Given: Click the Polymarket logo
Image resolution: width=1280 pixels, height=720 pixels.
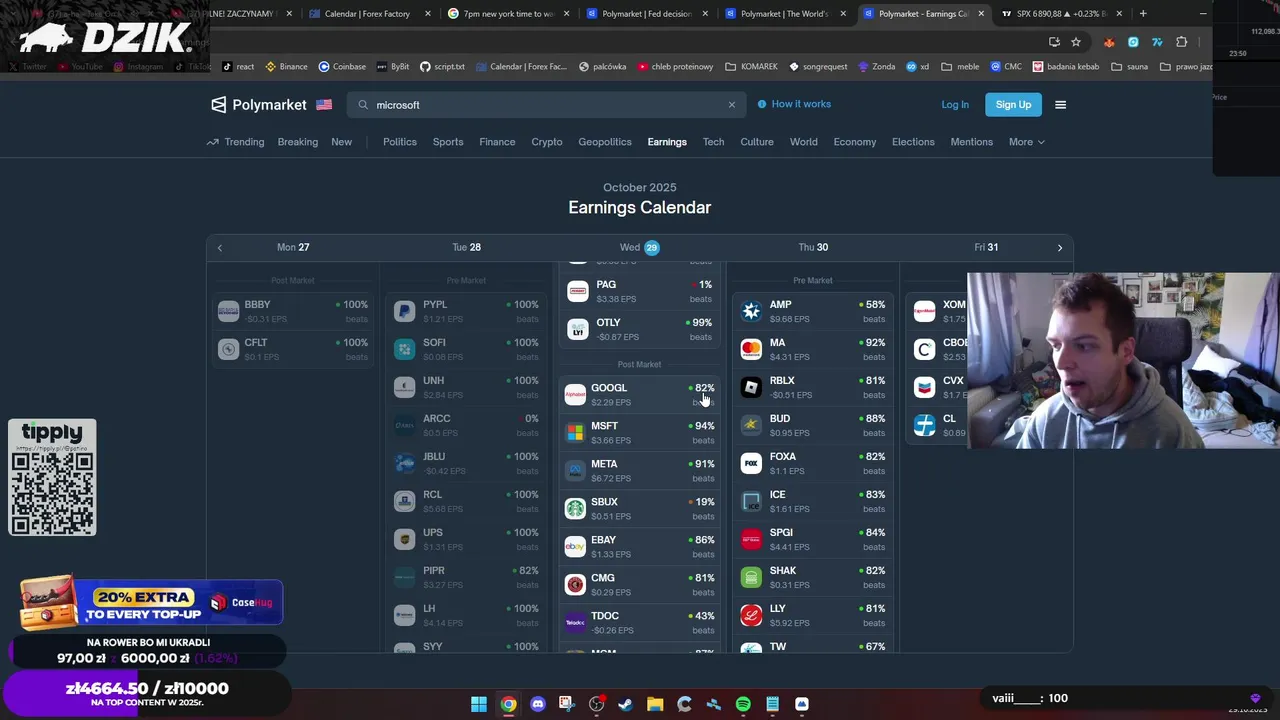Looking at the screenshot, I should coord(258,105).
